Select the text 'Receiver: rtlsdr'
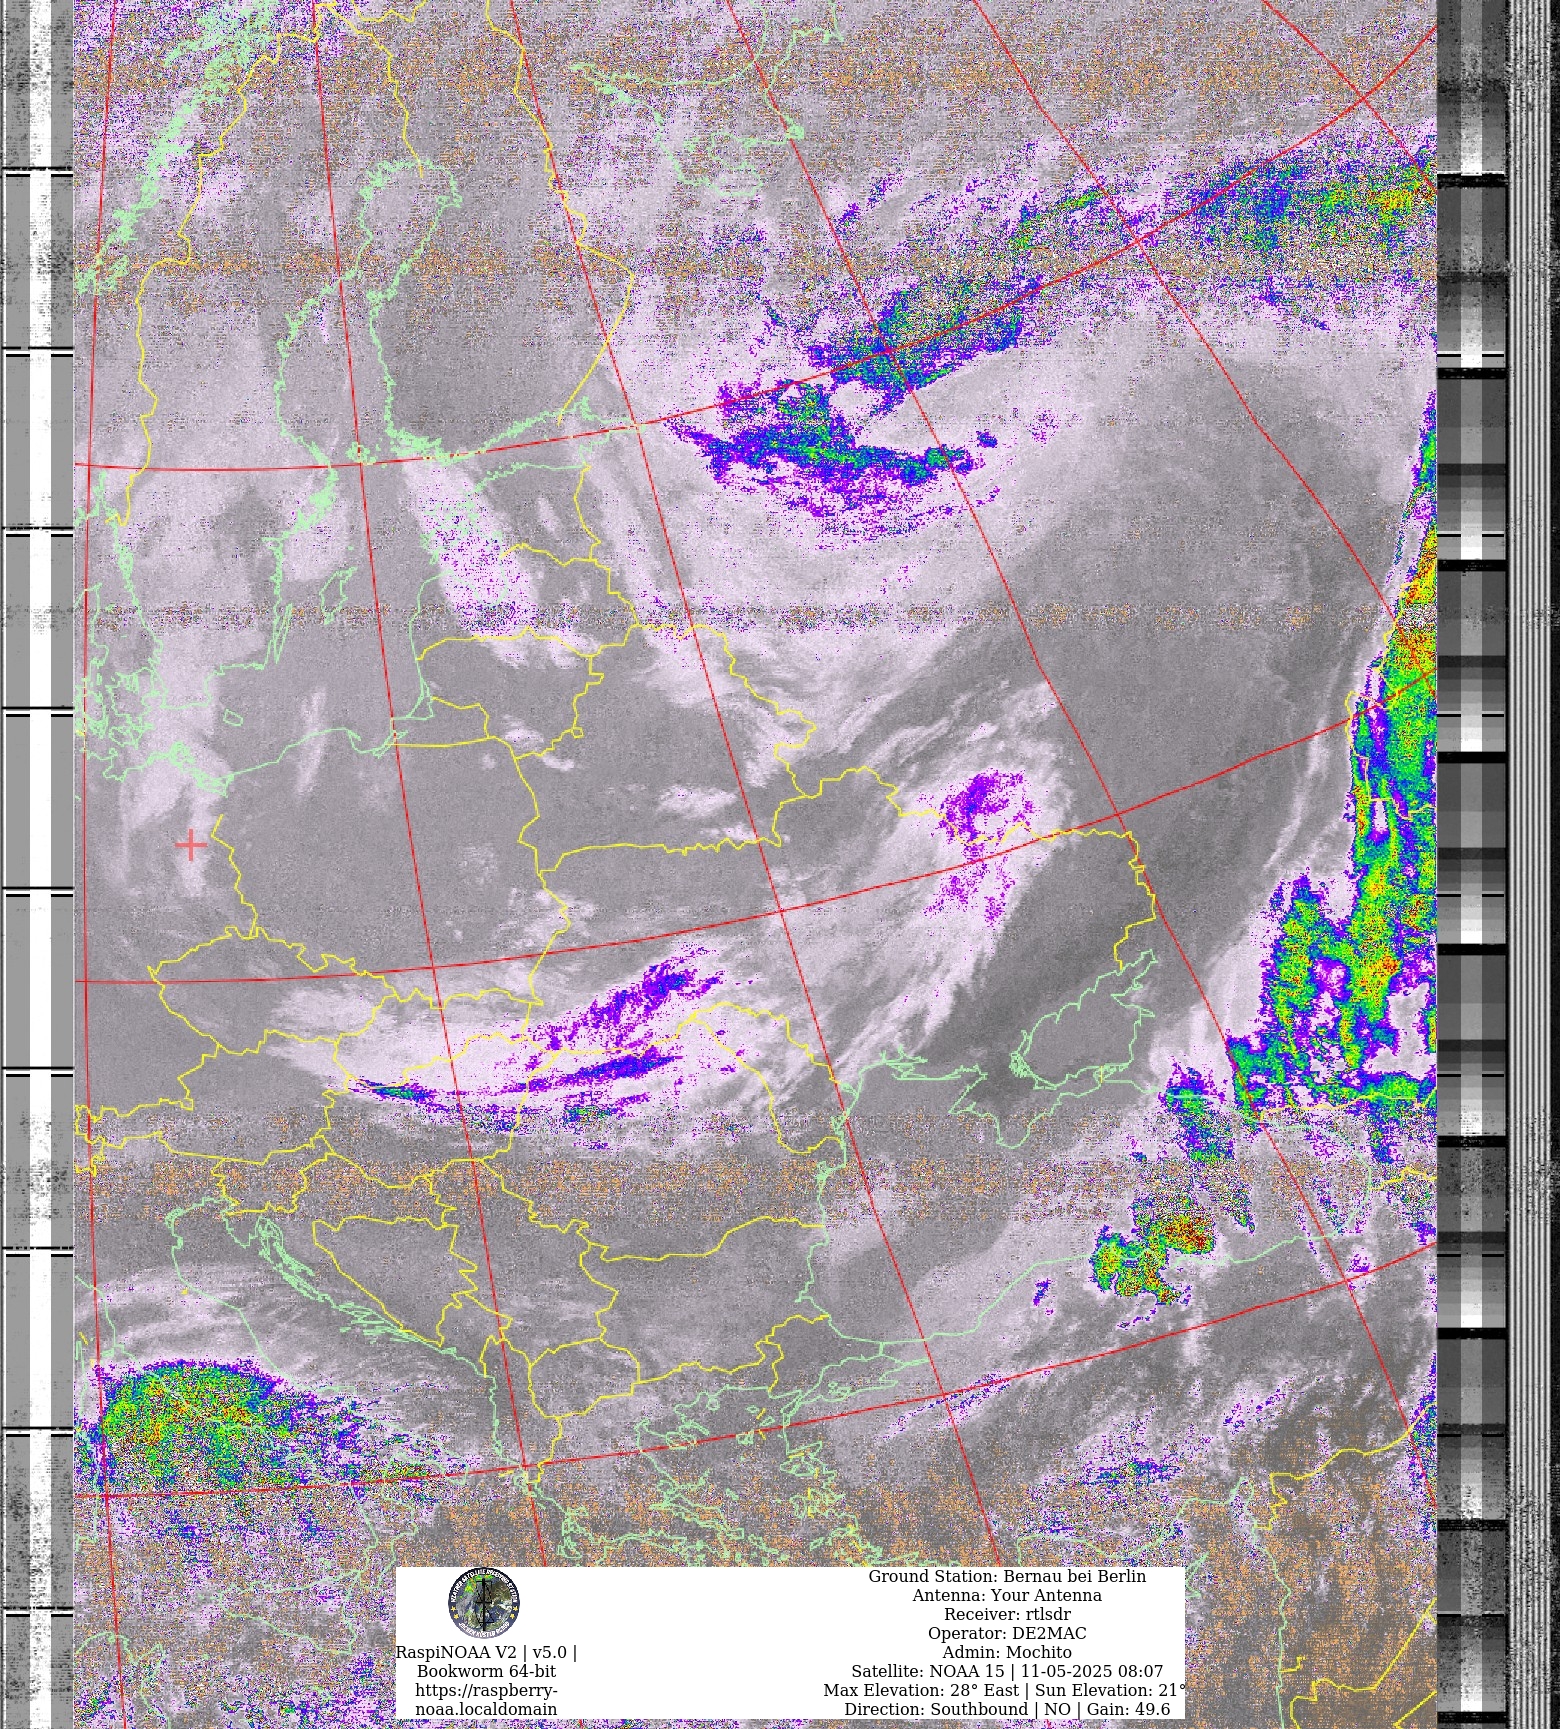 (1007, 1614)
